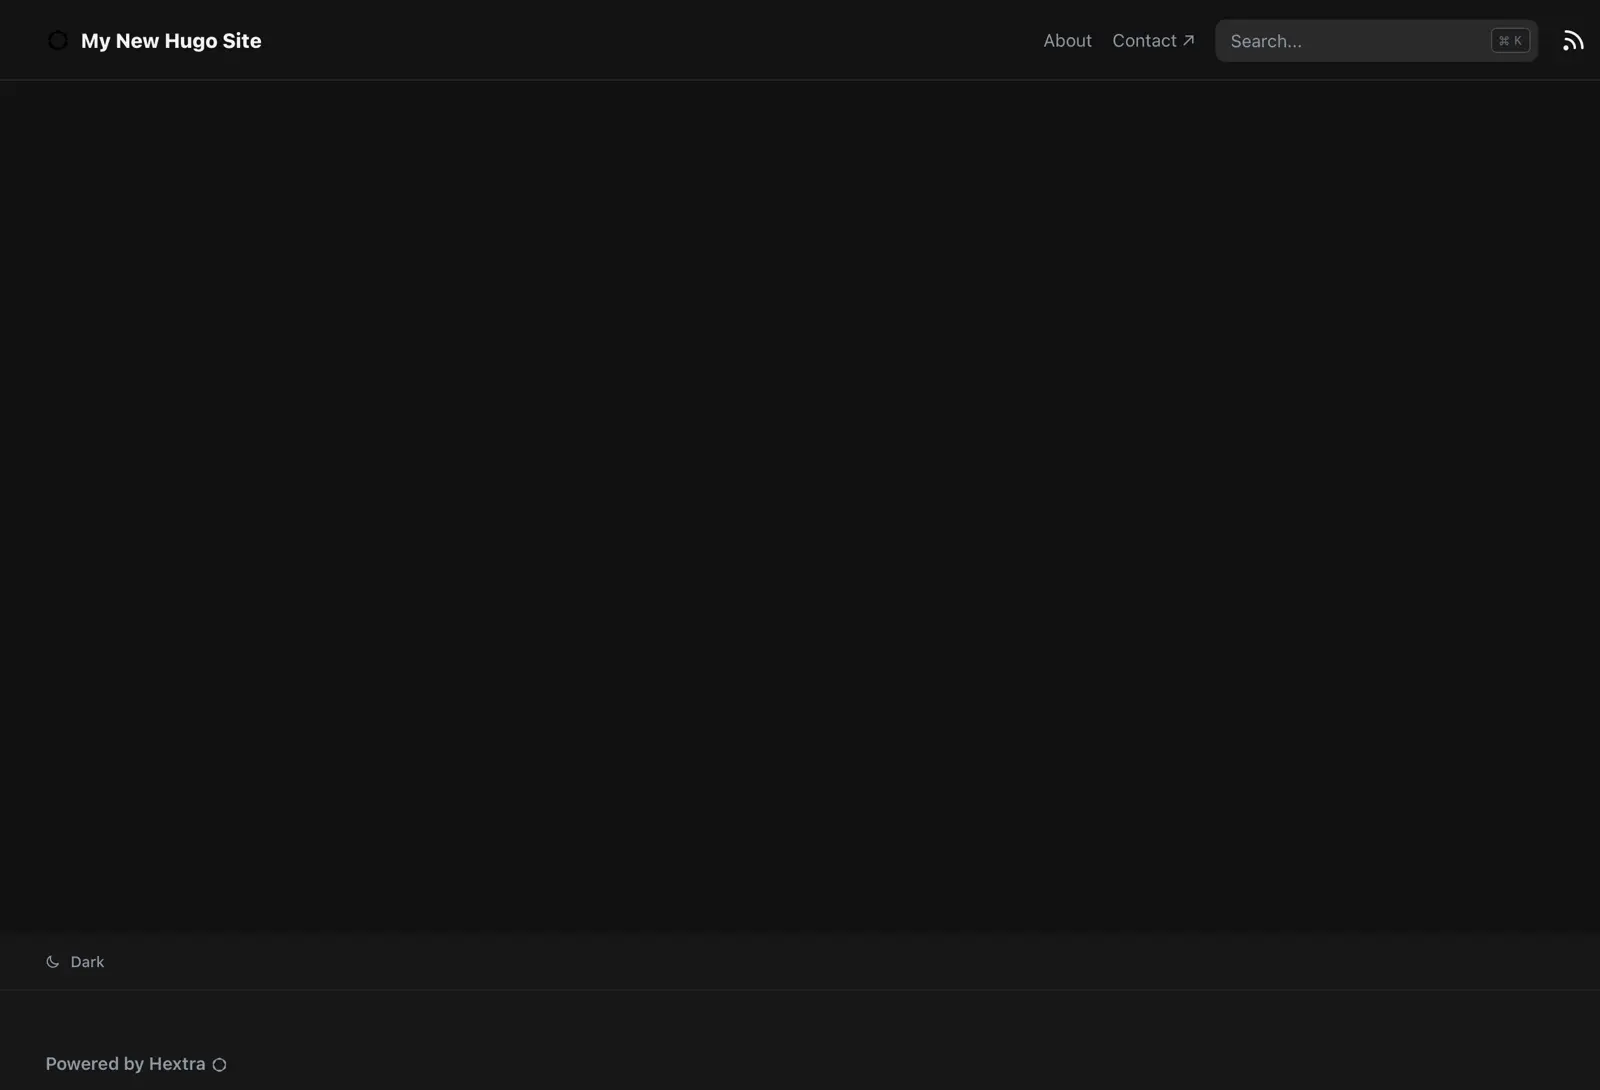Viewport: 1600px width, 1090px height.
Task: Click the external-link arrow beside Contact
Action: [x=1189, y=40]
